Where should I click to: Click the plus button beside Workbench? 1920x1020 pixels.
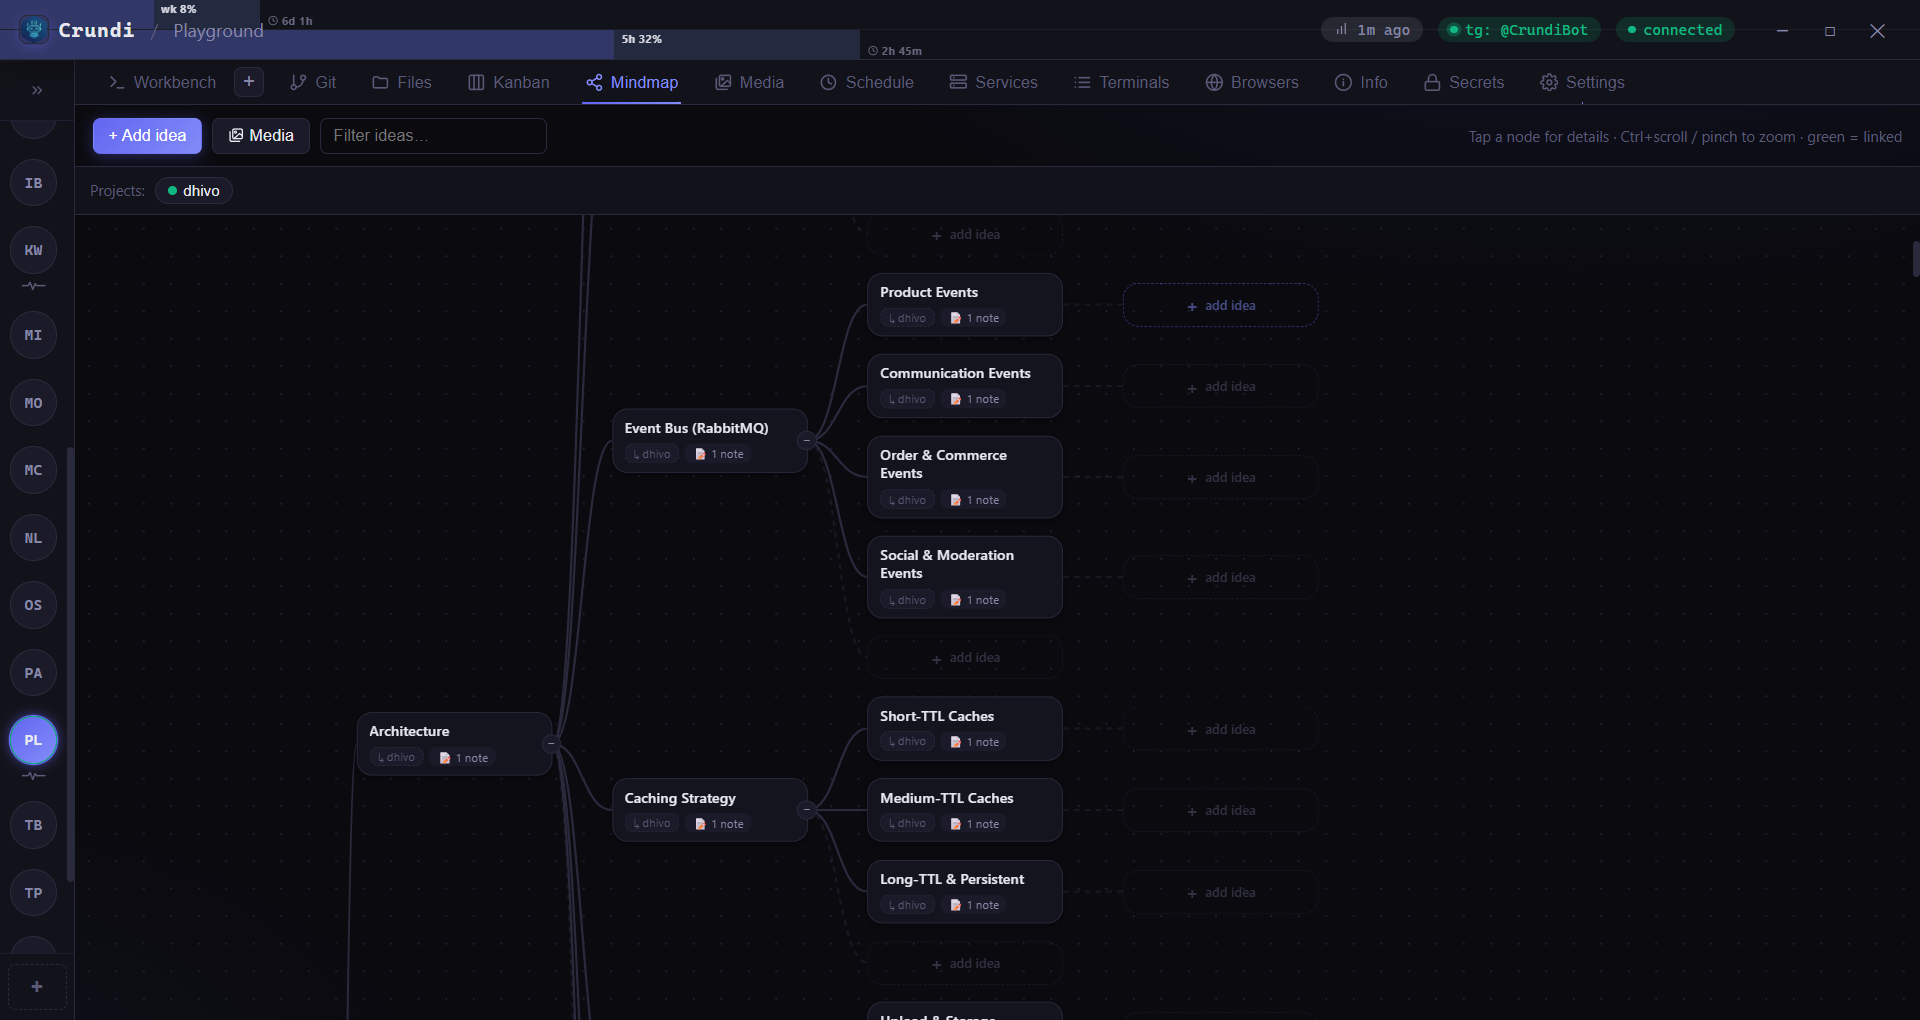tap(249, 82)
